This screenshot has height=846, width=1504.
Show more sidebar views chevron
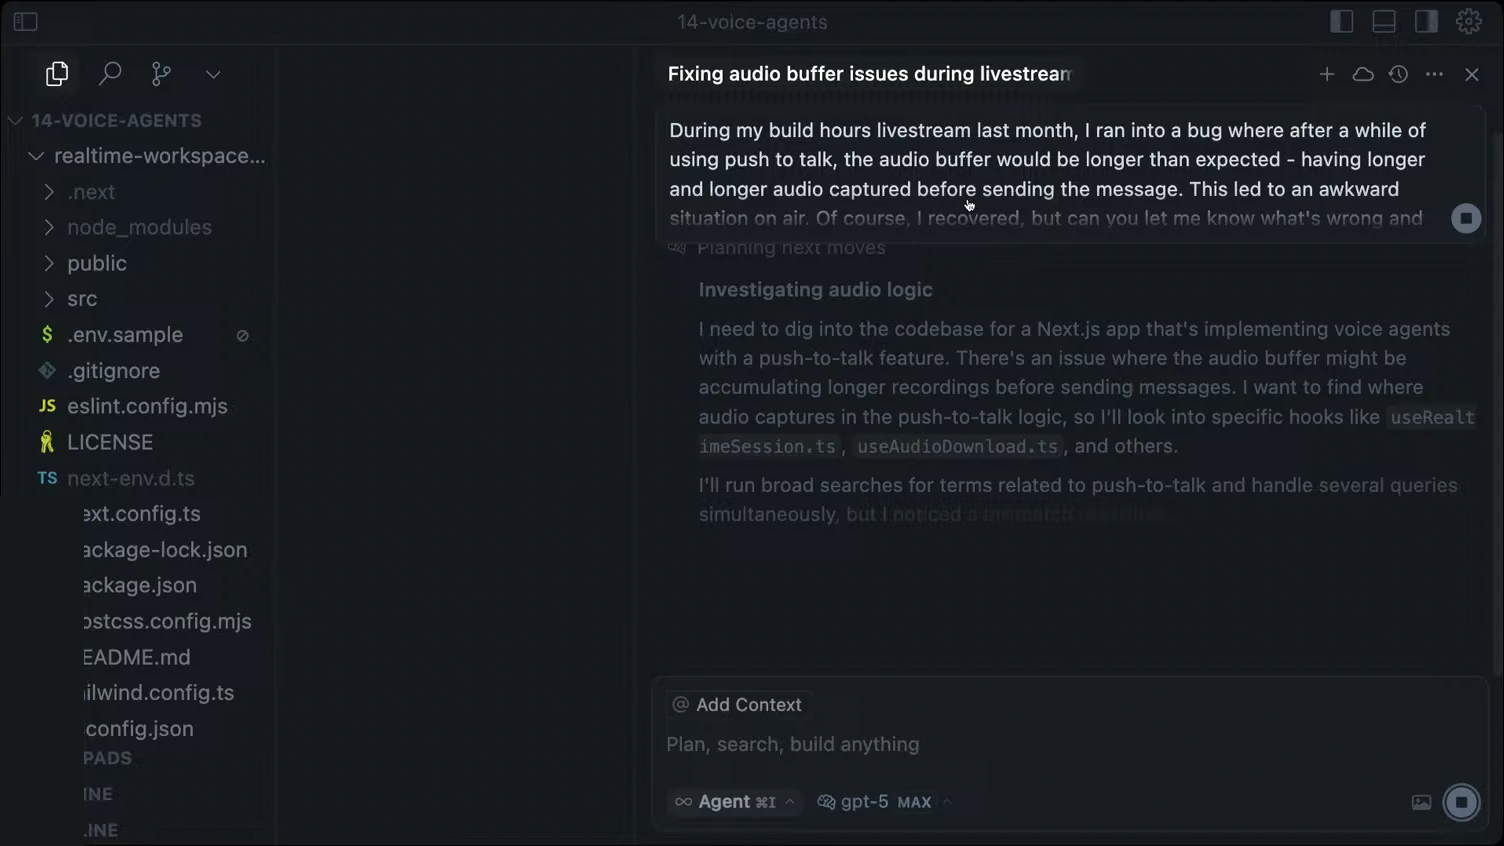point(213,74)
